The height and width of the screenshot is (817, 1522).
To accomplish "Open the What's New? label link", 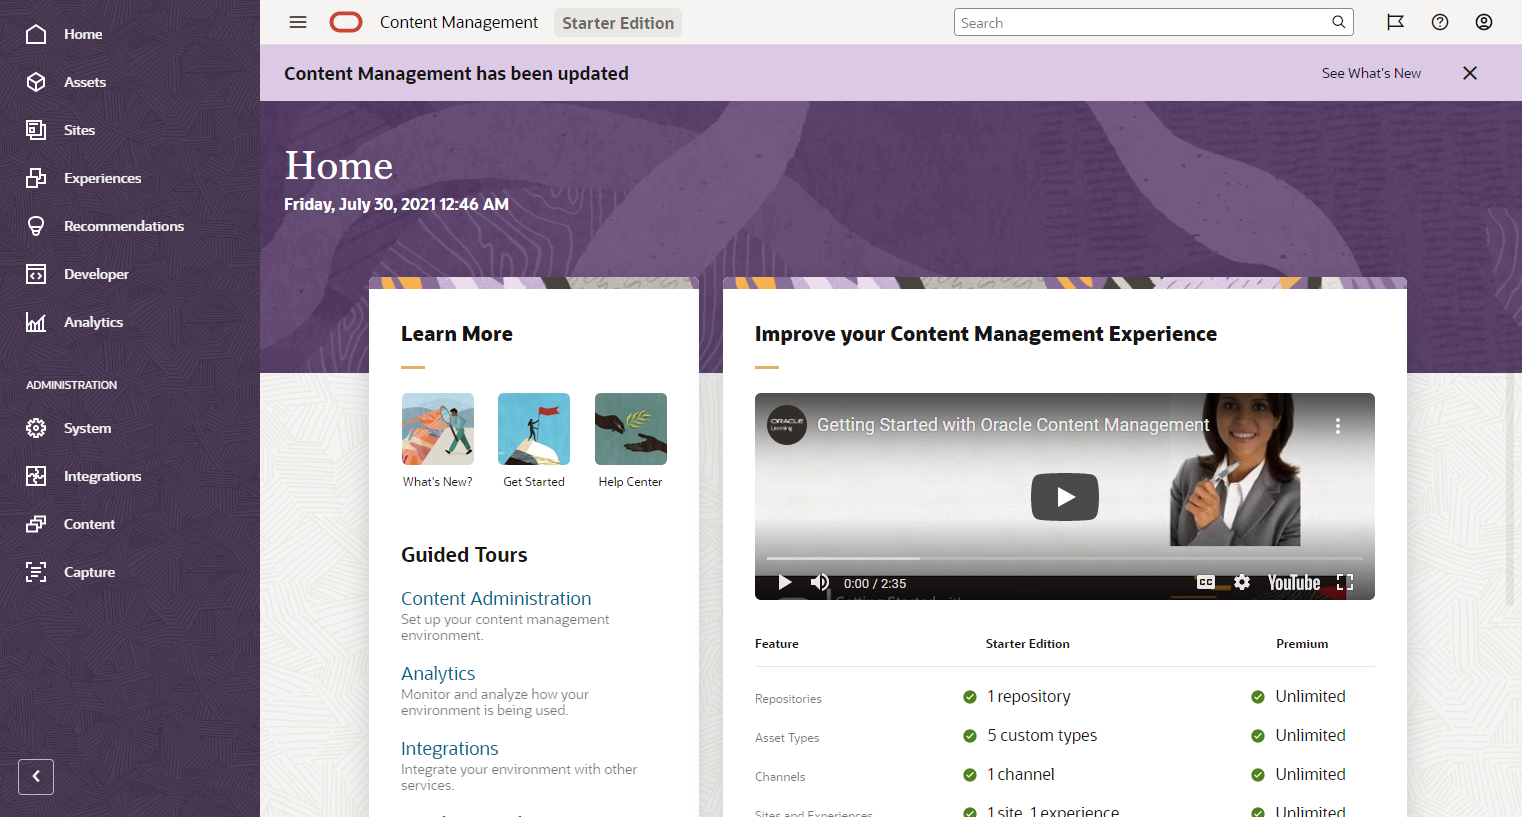I will [438, 482].
